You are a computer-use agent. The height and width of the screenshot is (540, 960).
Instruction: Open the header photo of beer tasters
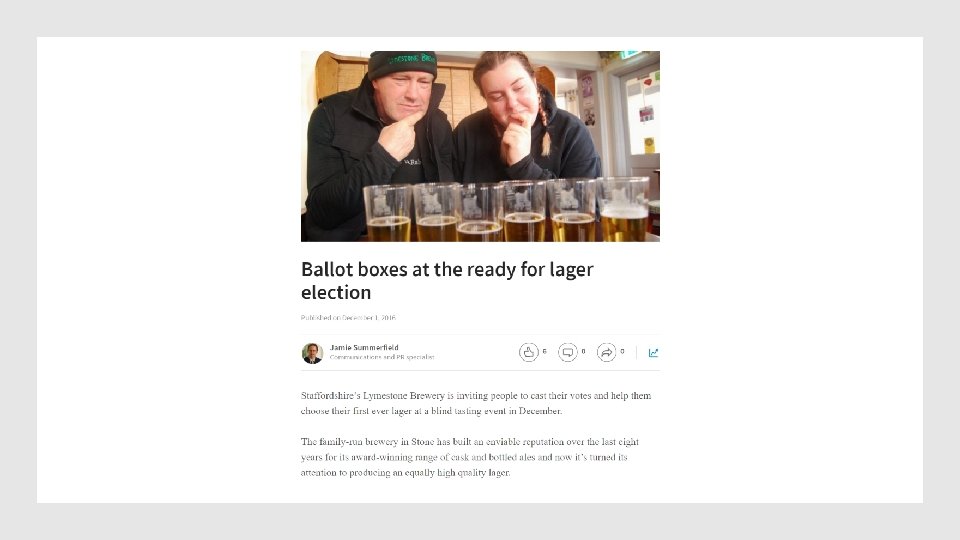[x=480, y=146]
